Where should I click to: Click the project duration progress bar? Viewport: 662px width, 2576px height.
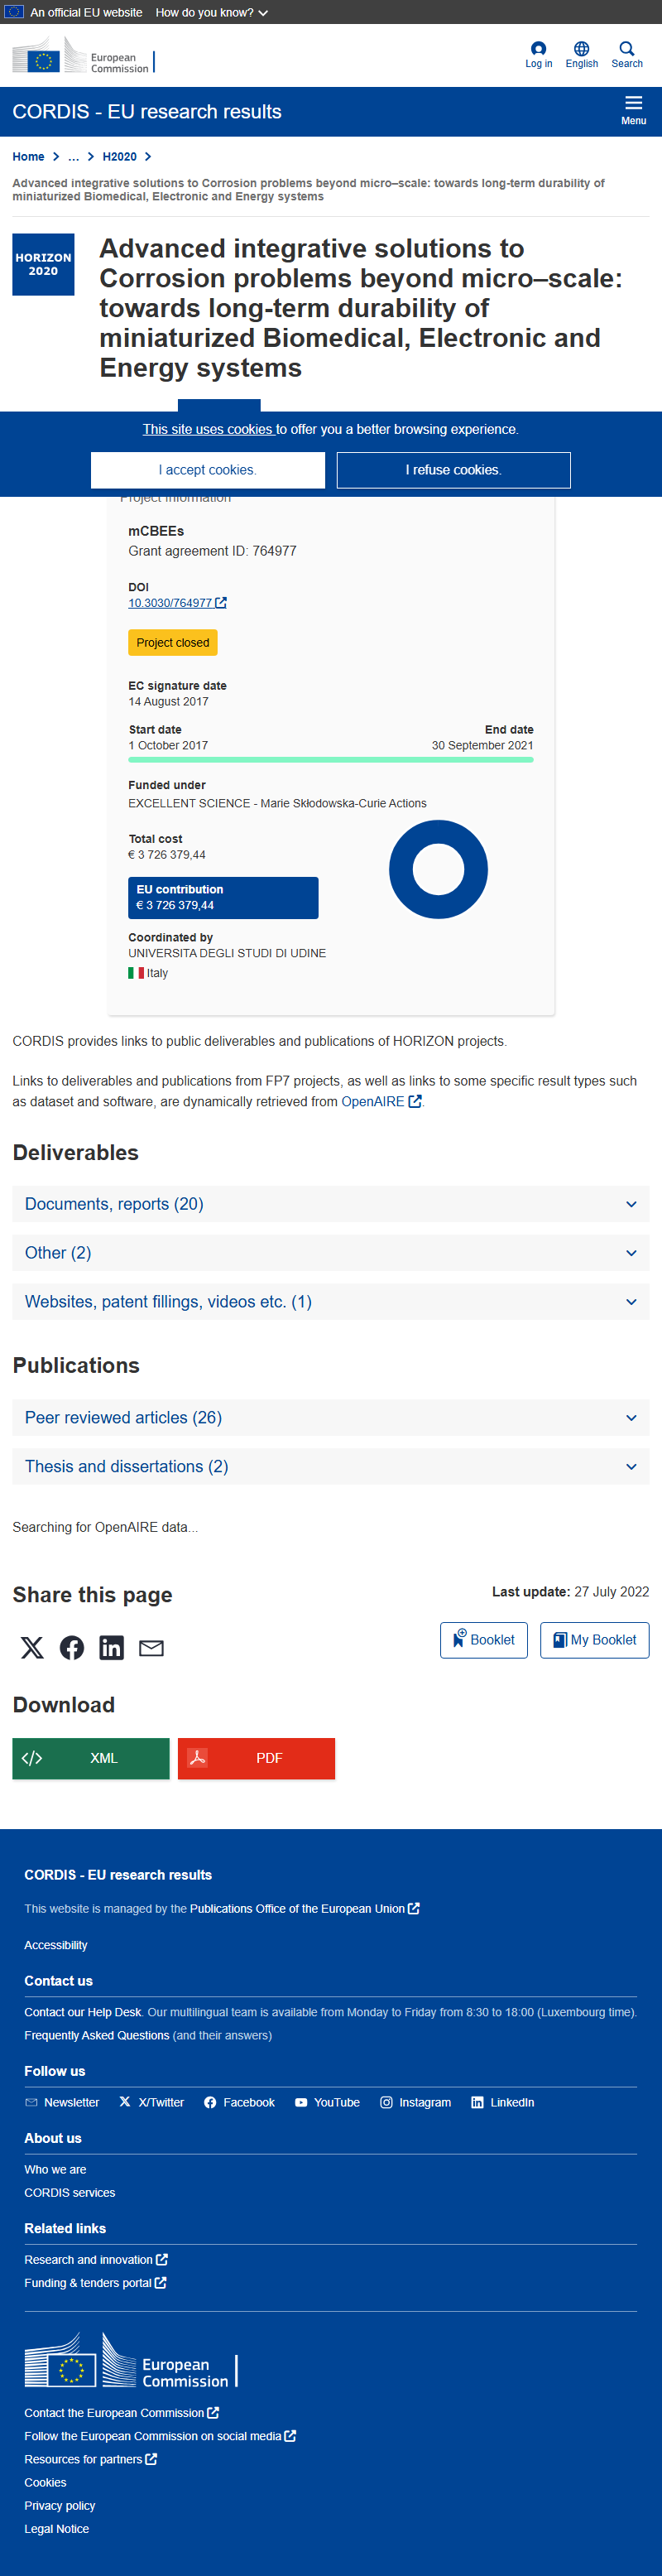[x=331, y=760]
